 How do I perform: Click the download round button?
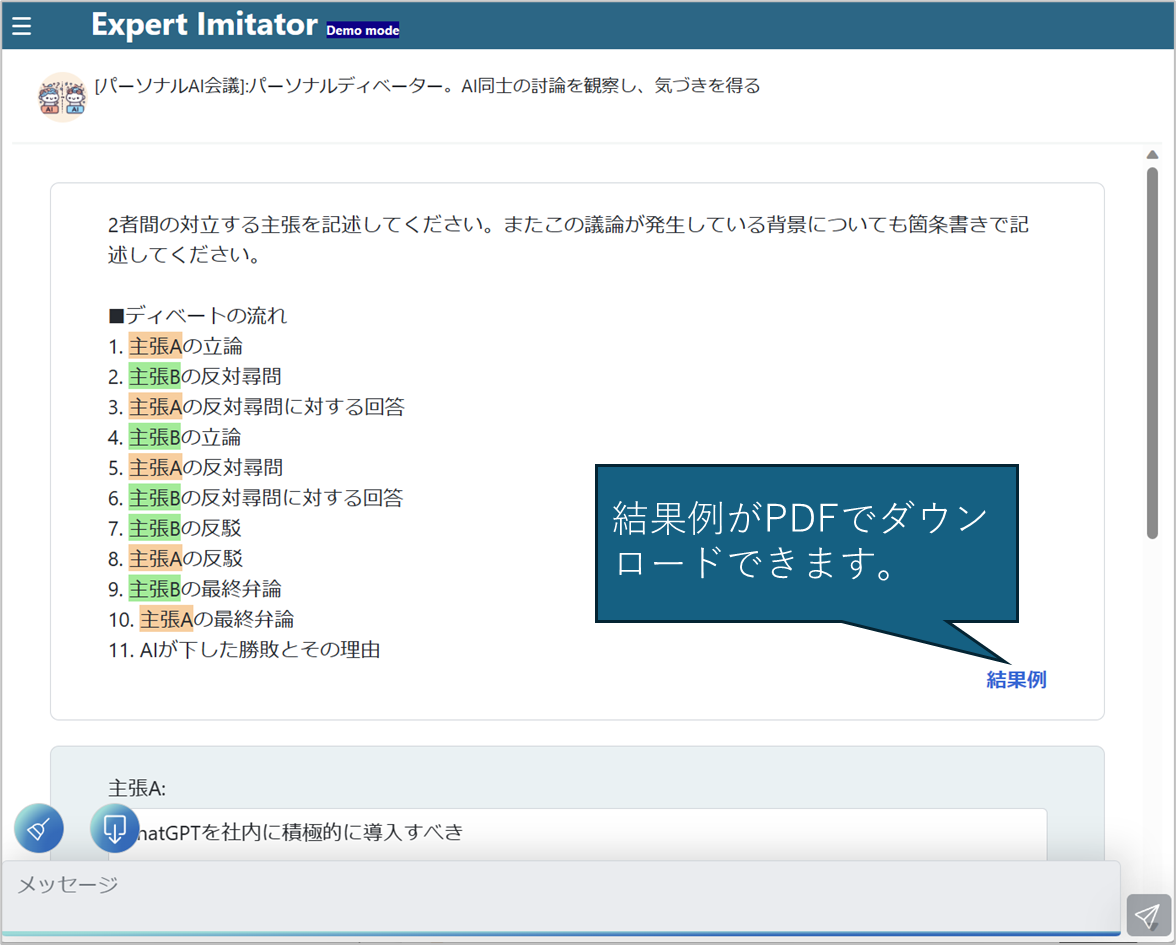pos(114,828)
